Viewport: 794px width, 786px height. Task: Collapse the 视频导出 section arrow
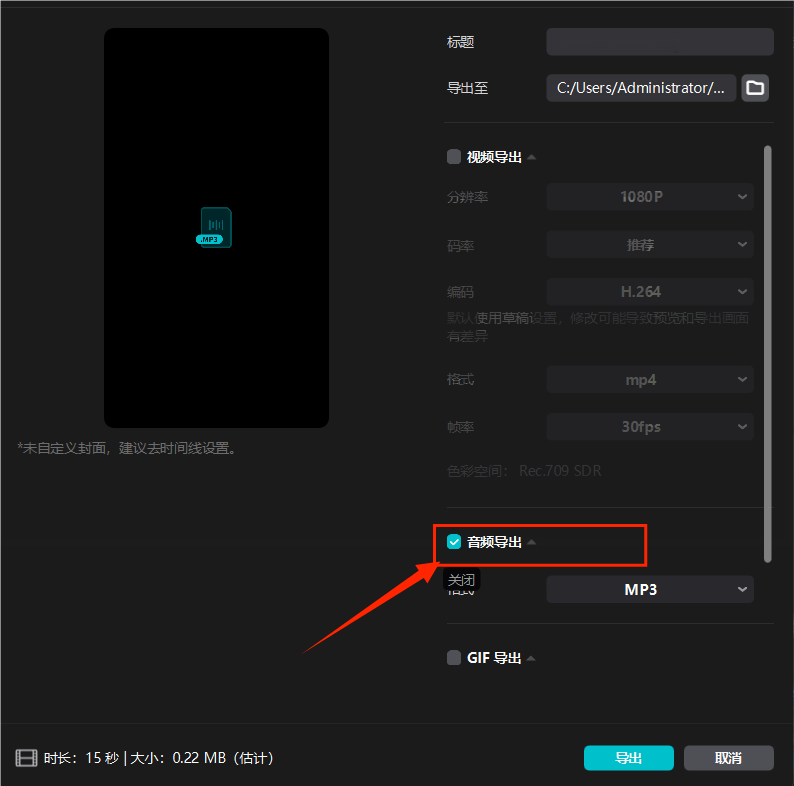point(532,157)
